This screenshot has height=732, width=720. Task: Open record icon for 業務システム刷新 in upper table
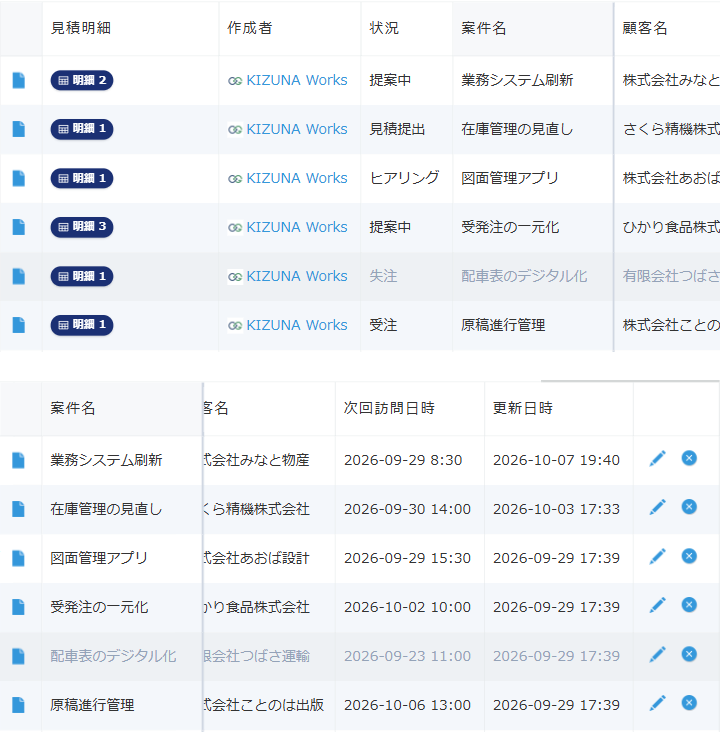coord(19,80)
